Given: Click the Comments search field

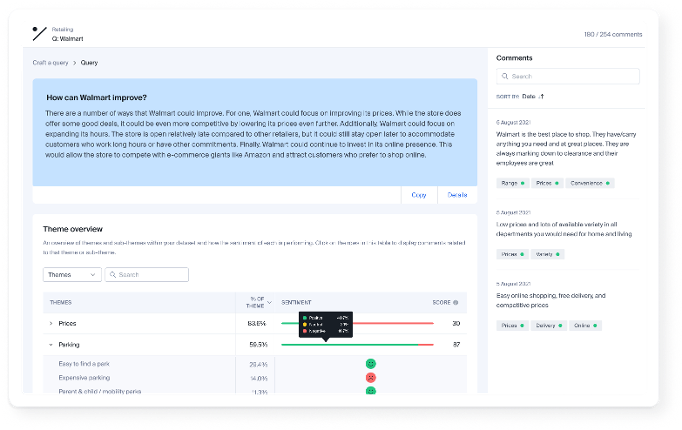Looking at the screenshot, I should (568, 76).
